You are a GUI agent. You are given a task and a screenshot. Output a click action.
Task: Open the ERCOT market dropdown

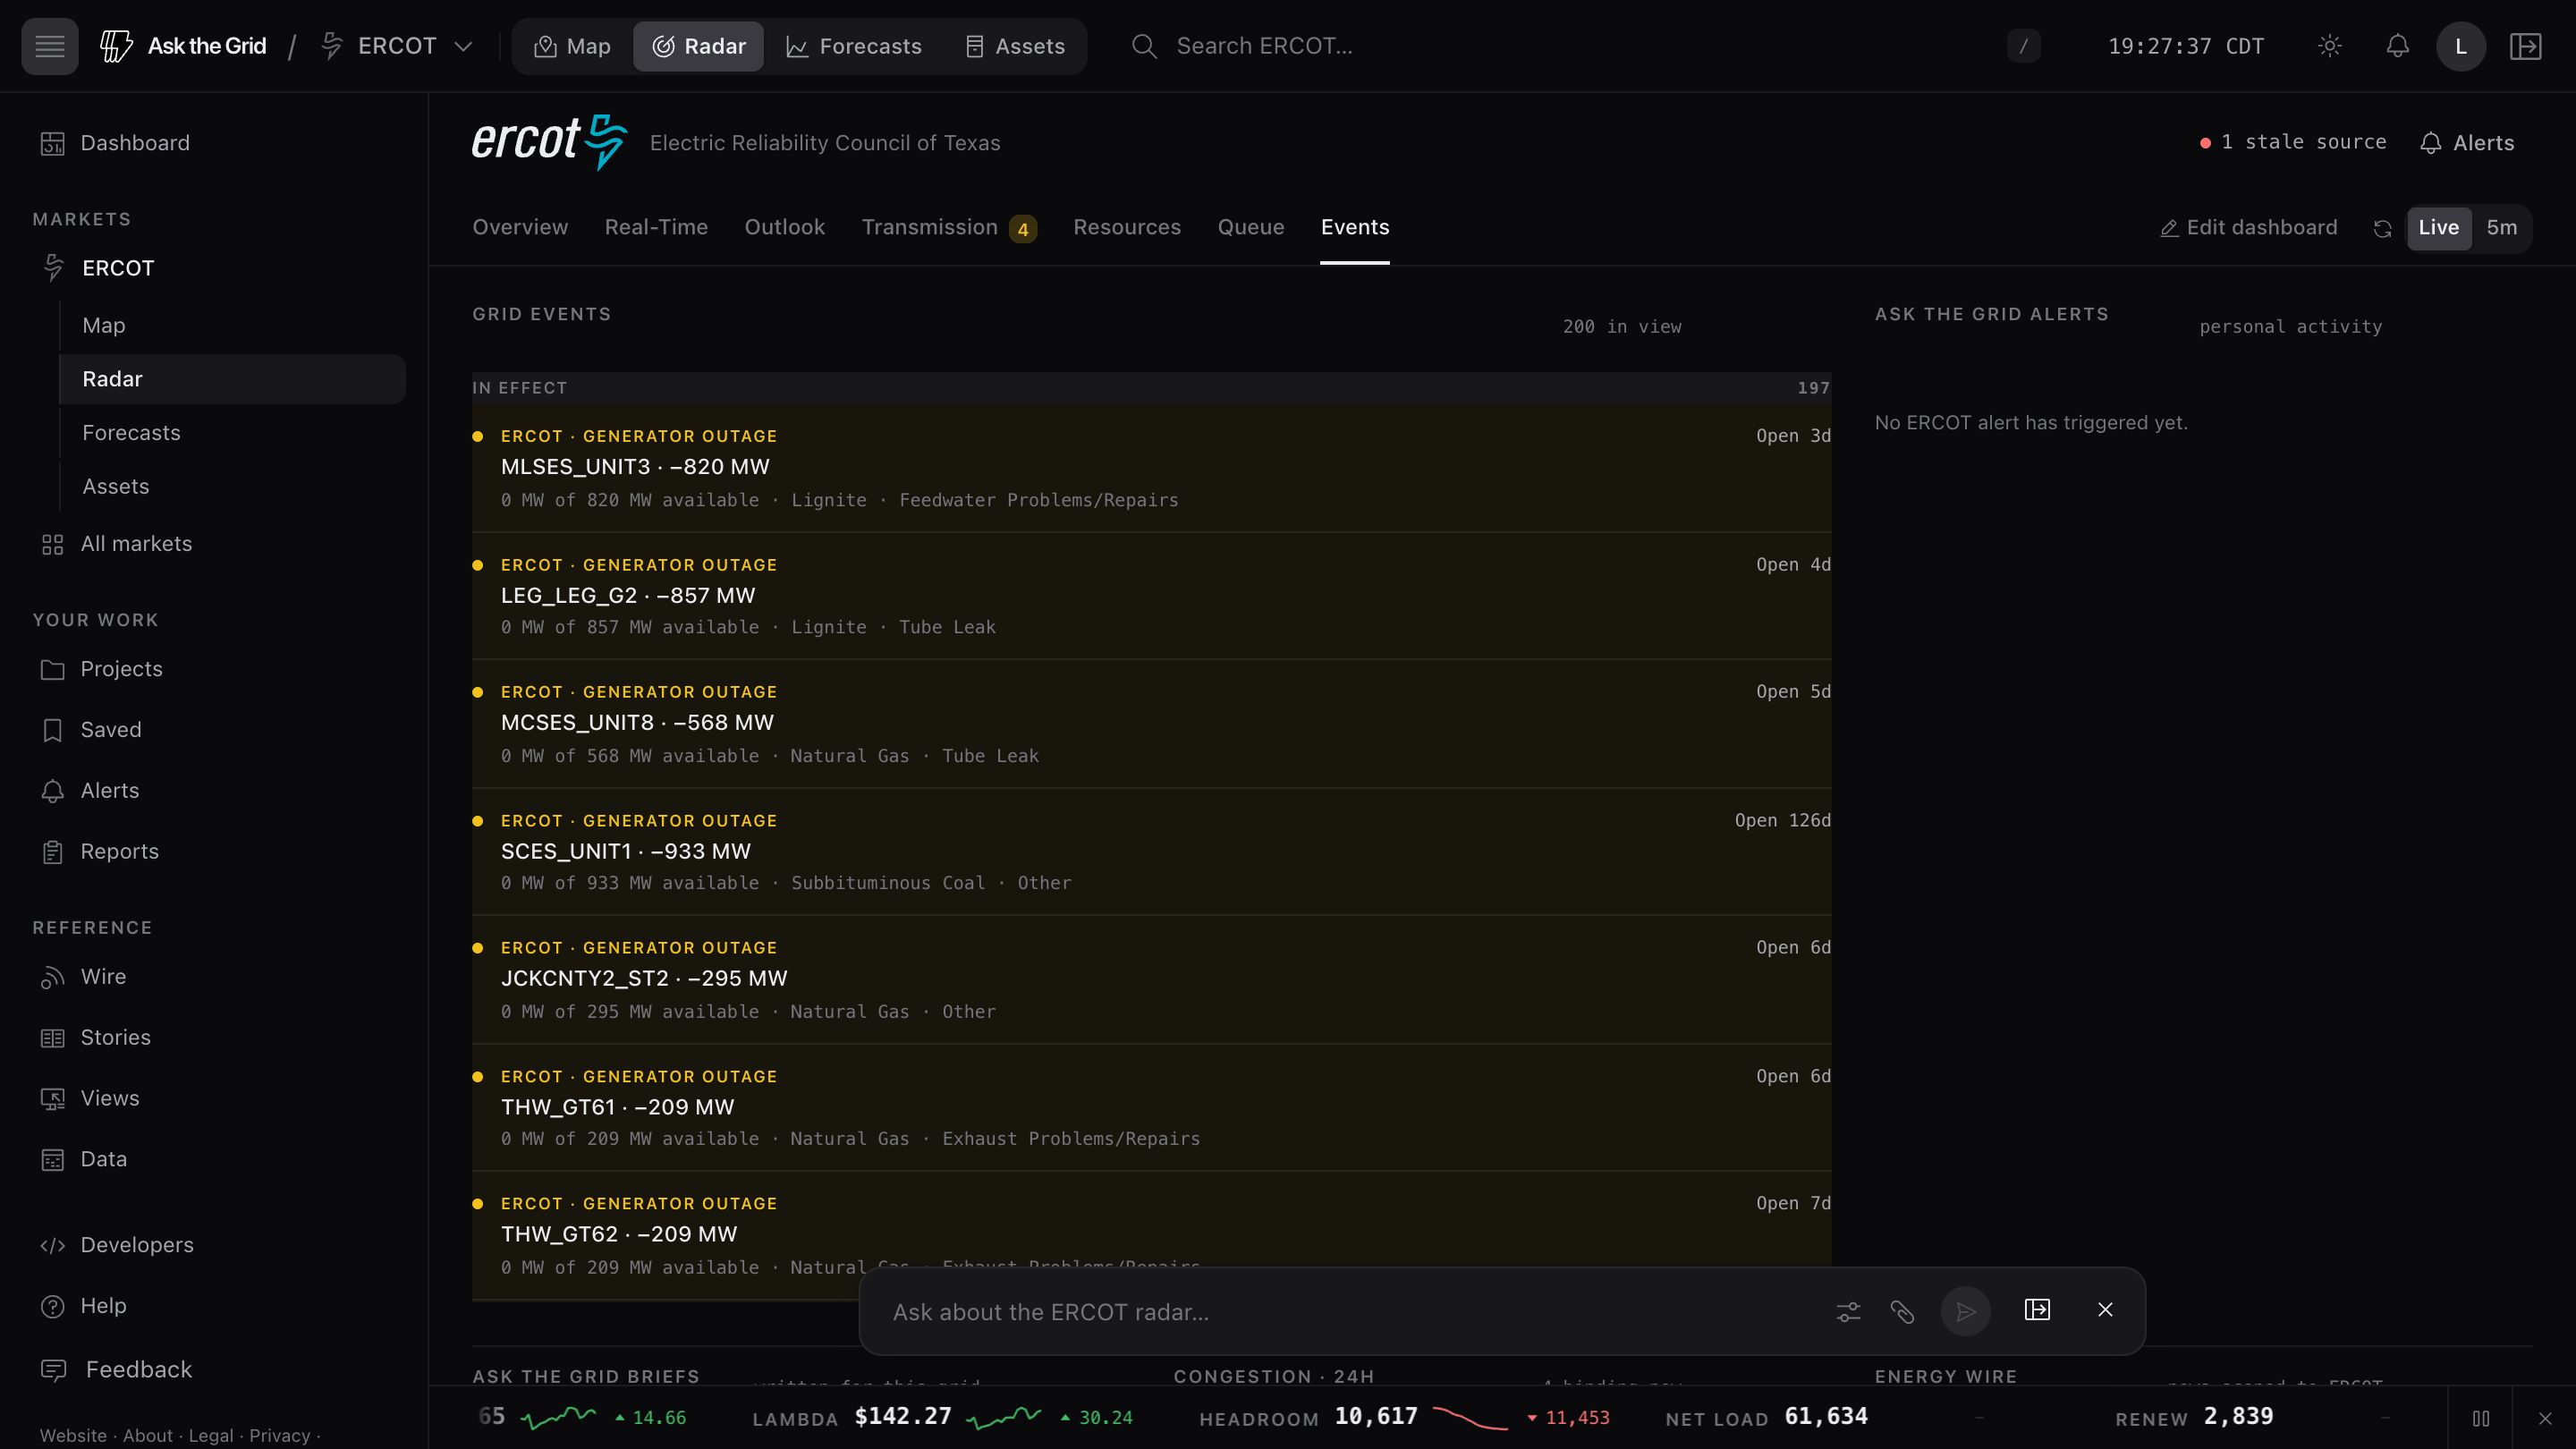pyautogui.click(x=397, y=46)
